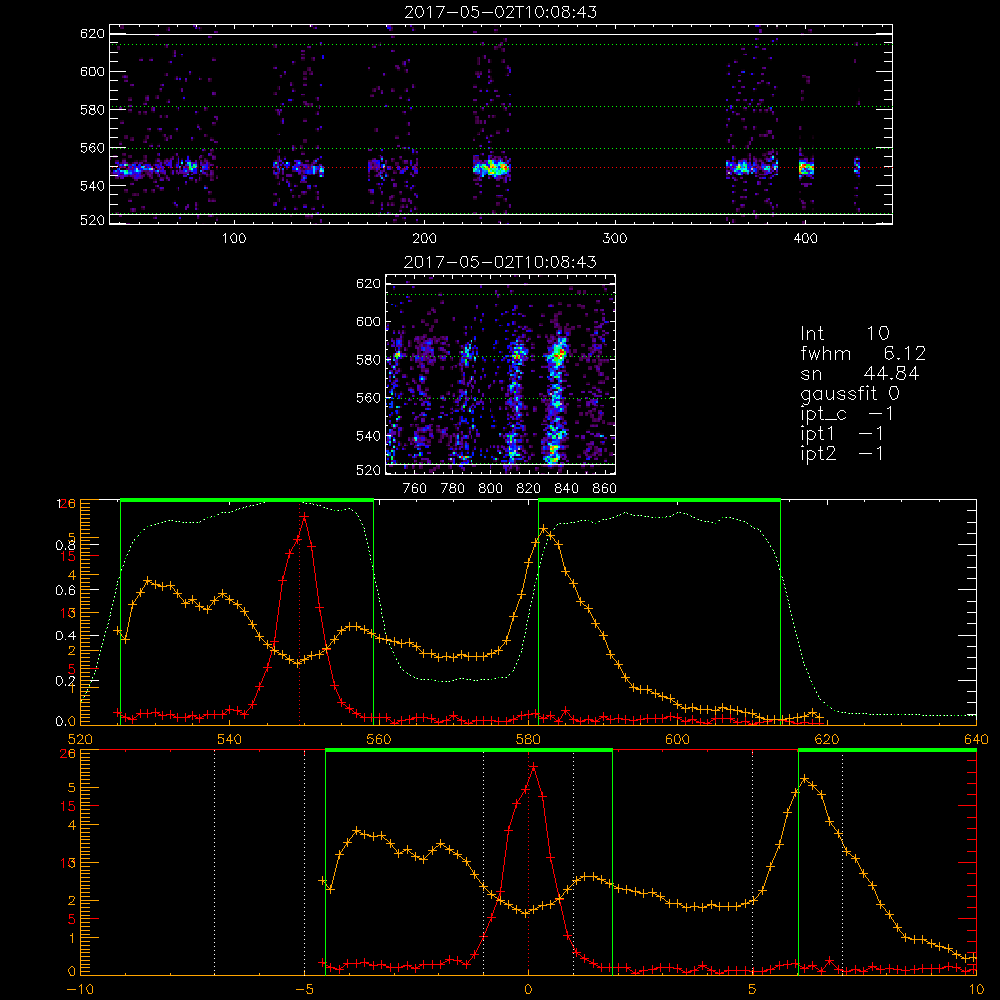The image size is (1000, 1000).
Task: Click x-axis label 580 on upper line plot
Action: (528, 739)
